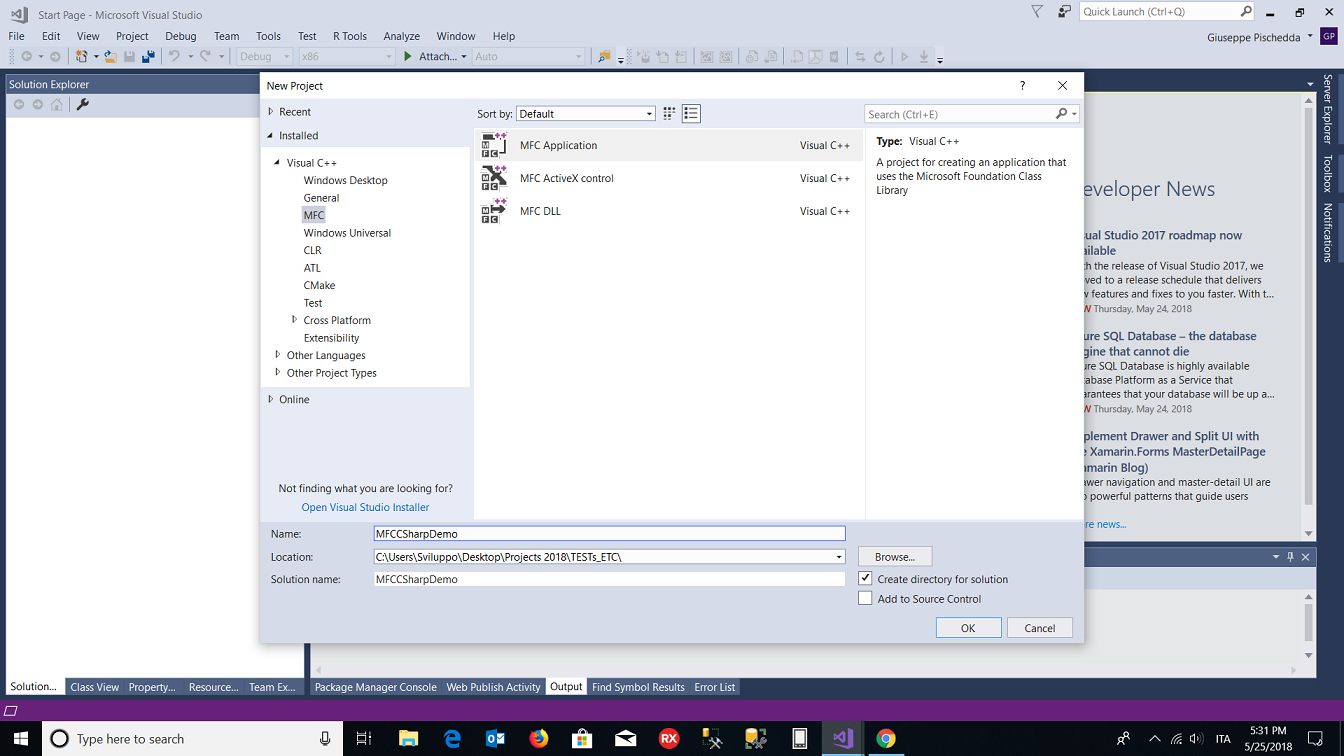Expand the Other Project Types node
Screen dimensions: 1344x756
[278, 373]
